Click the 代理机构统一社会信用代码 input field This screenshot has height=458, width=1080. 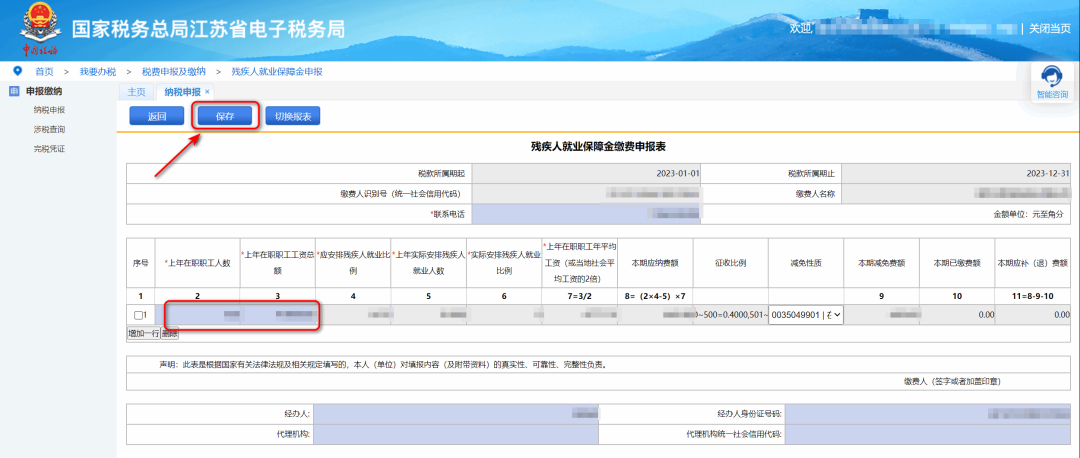[928, 435]
